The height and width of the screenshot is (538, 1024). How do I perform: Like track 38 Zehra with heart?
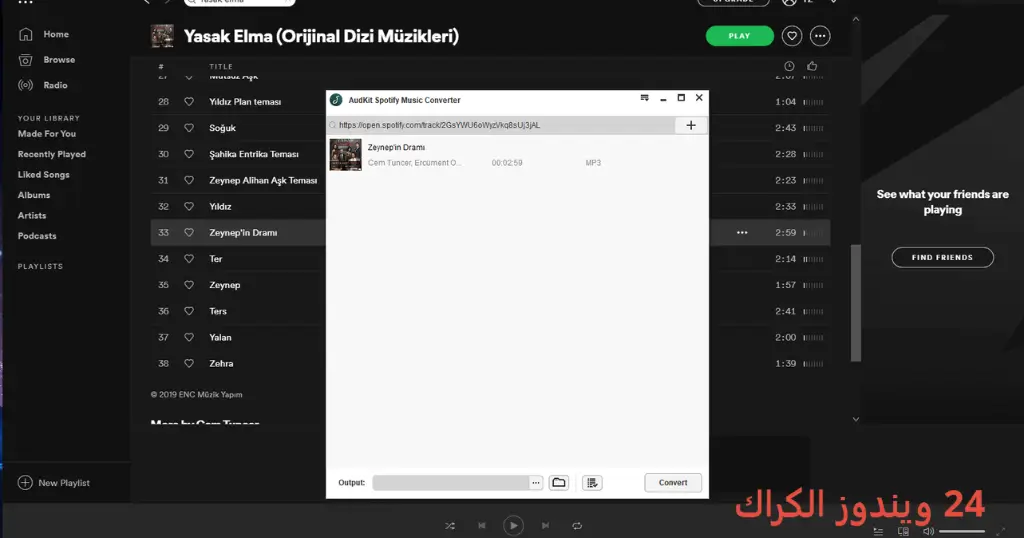pos(189,363)
